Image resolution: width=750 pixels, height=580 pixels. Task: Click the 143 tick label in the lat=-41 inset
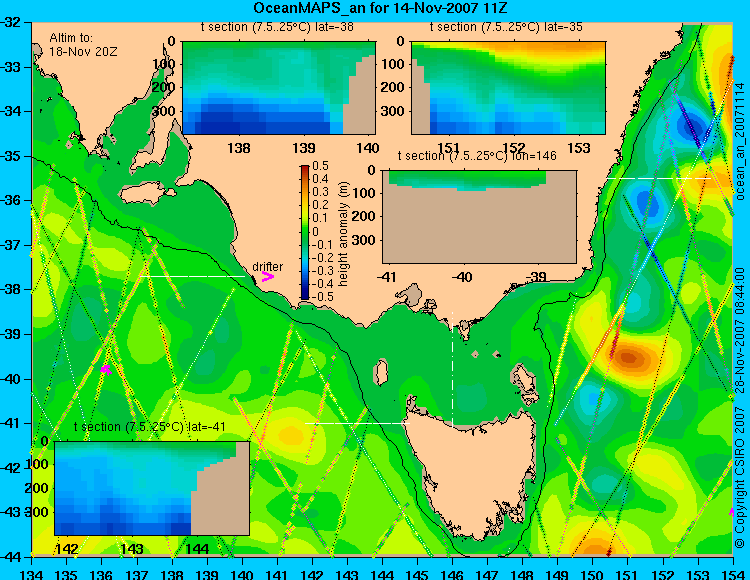(132, 549)
